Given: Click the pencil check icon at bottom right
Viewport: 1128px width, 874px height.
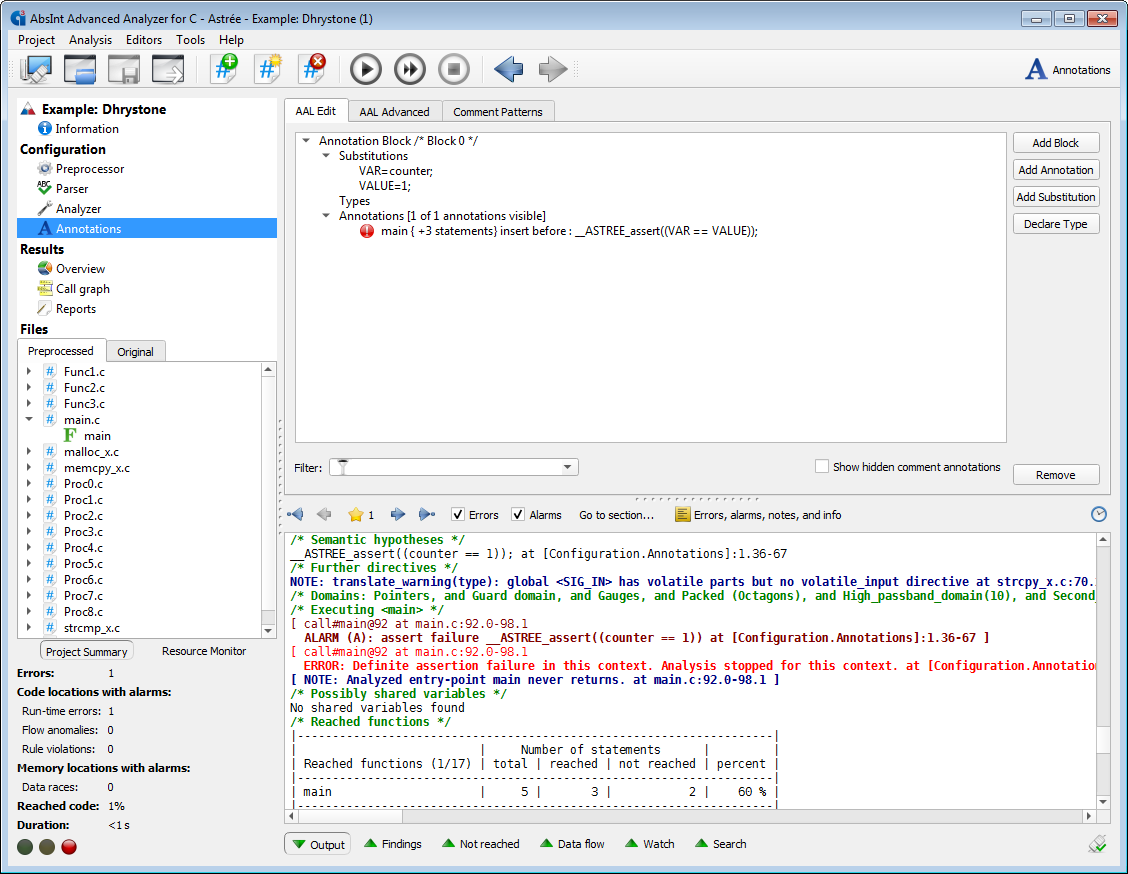Looking at the screenshot, I should pyautogui.click(x=1098, y=844).
